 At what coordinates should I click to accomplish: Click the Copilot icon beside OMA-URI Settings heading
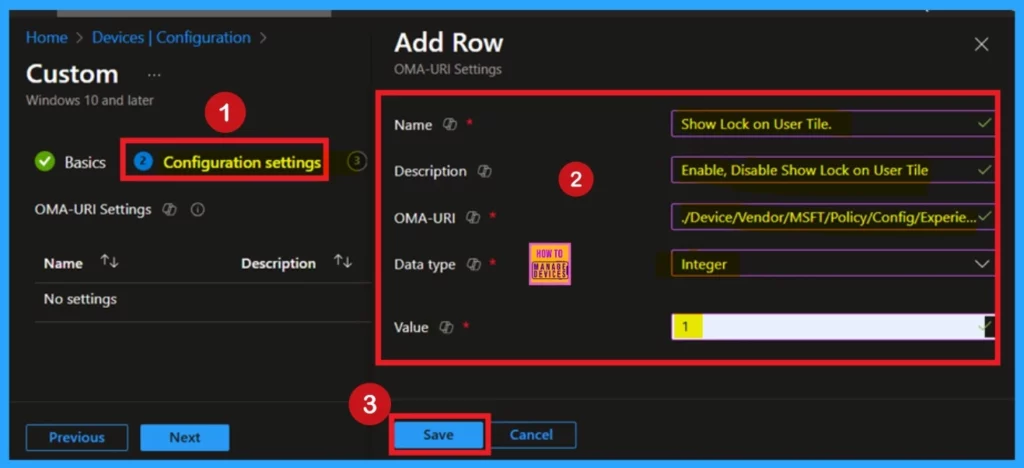coord(169,210)
